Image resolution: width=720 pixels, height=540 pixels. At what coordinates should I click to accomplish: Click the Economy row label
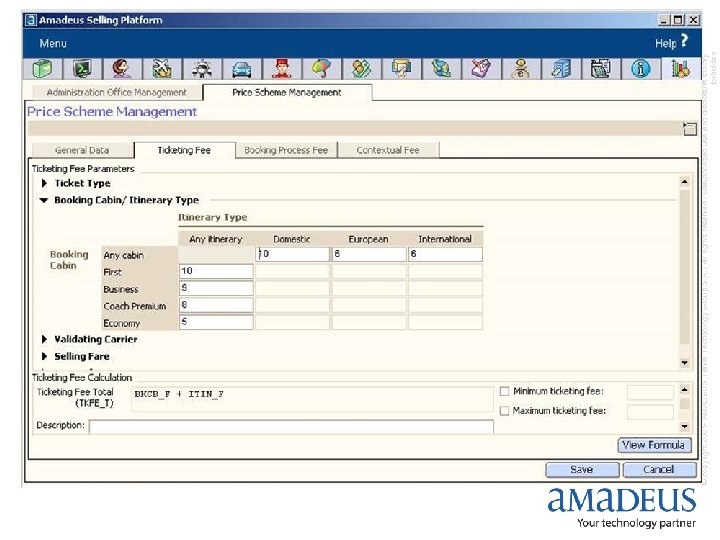tap(122, 323)
